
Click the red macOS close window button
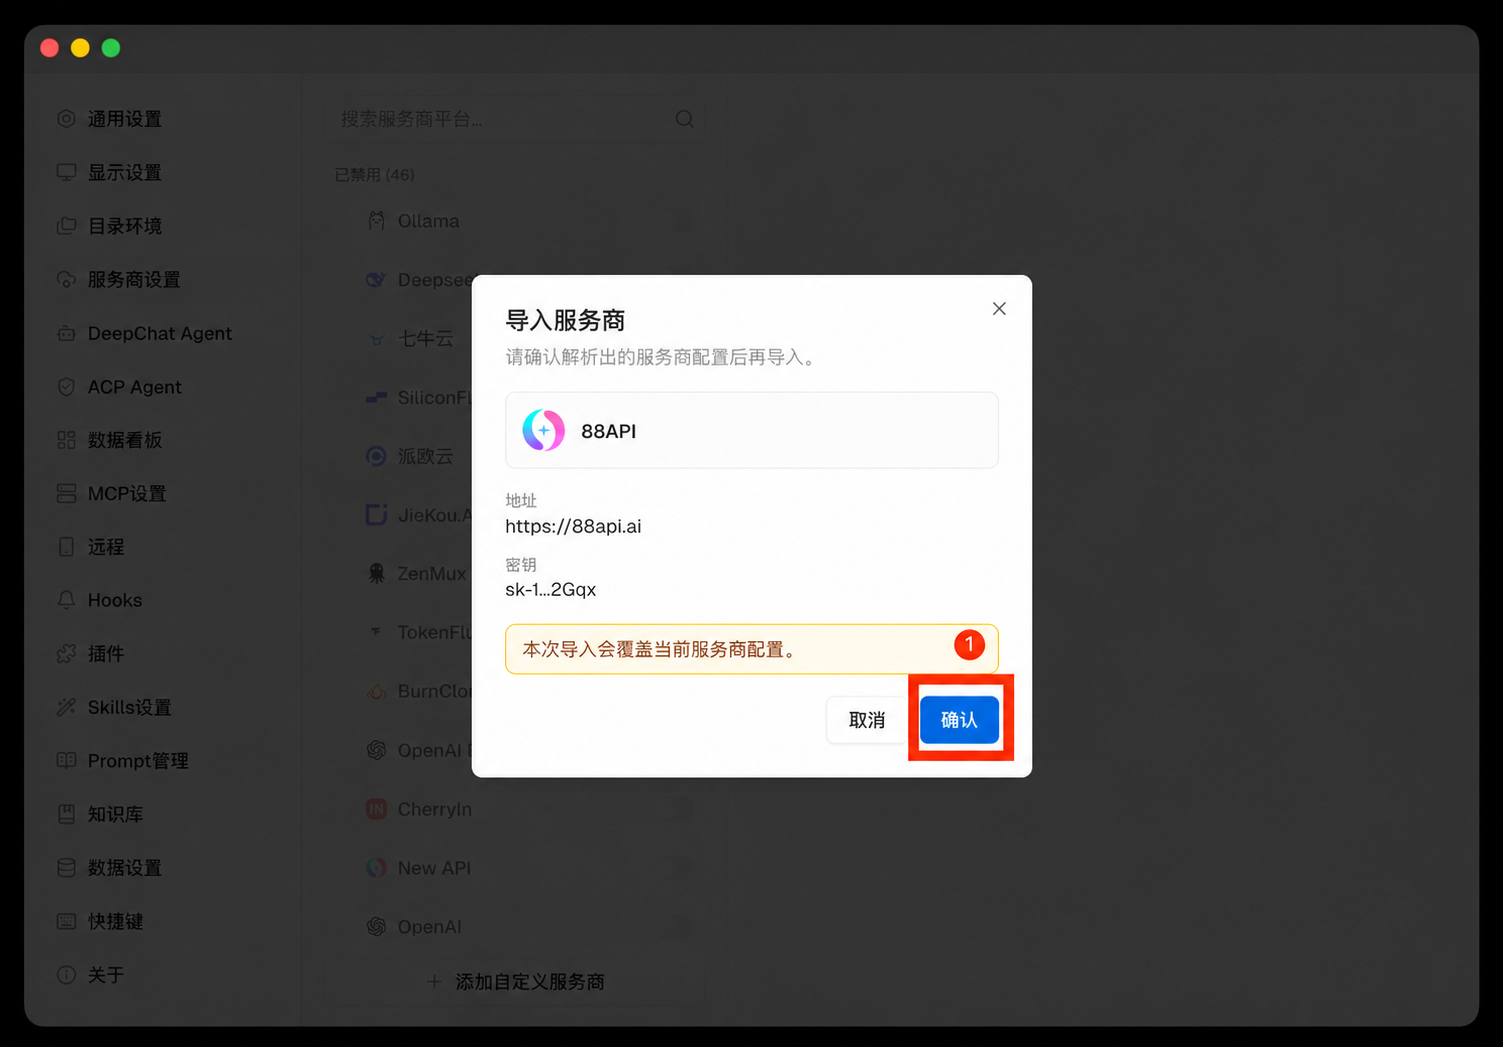(x=50, y=48)
